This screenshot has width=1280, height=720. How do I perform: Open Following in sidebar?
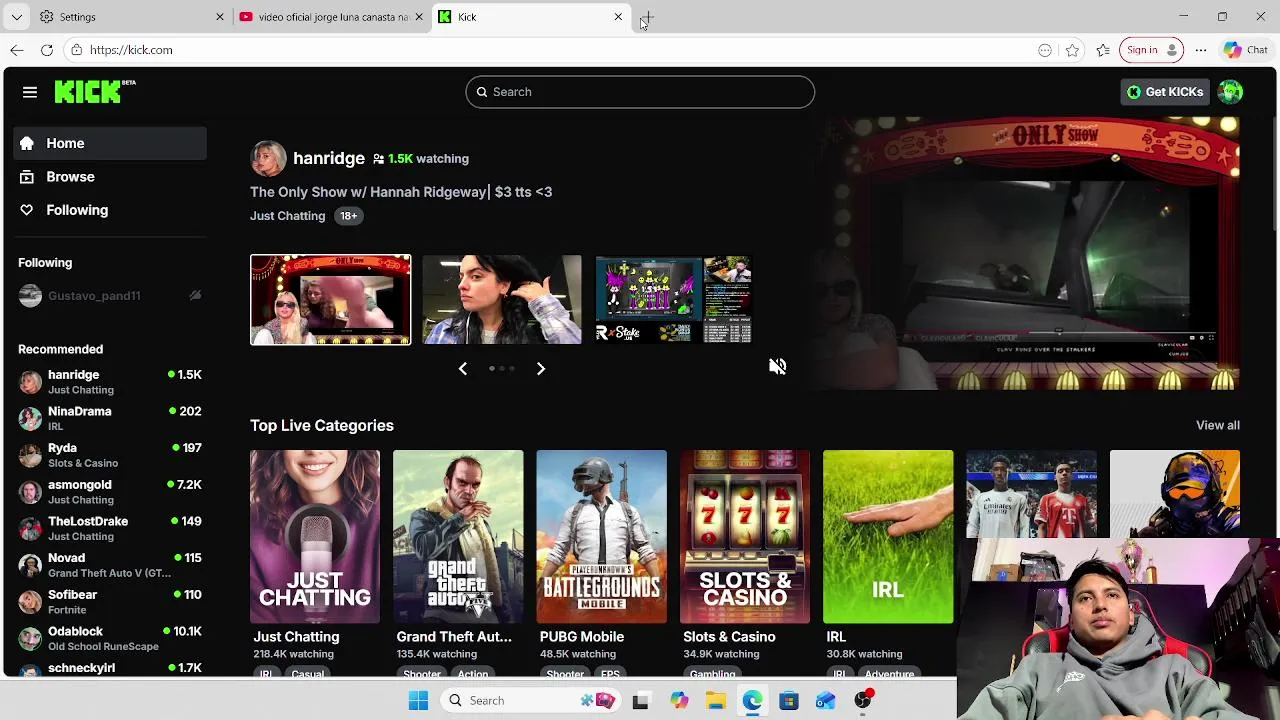110,210
